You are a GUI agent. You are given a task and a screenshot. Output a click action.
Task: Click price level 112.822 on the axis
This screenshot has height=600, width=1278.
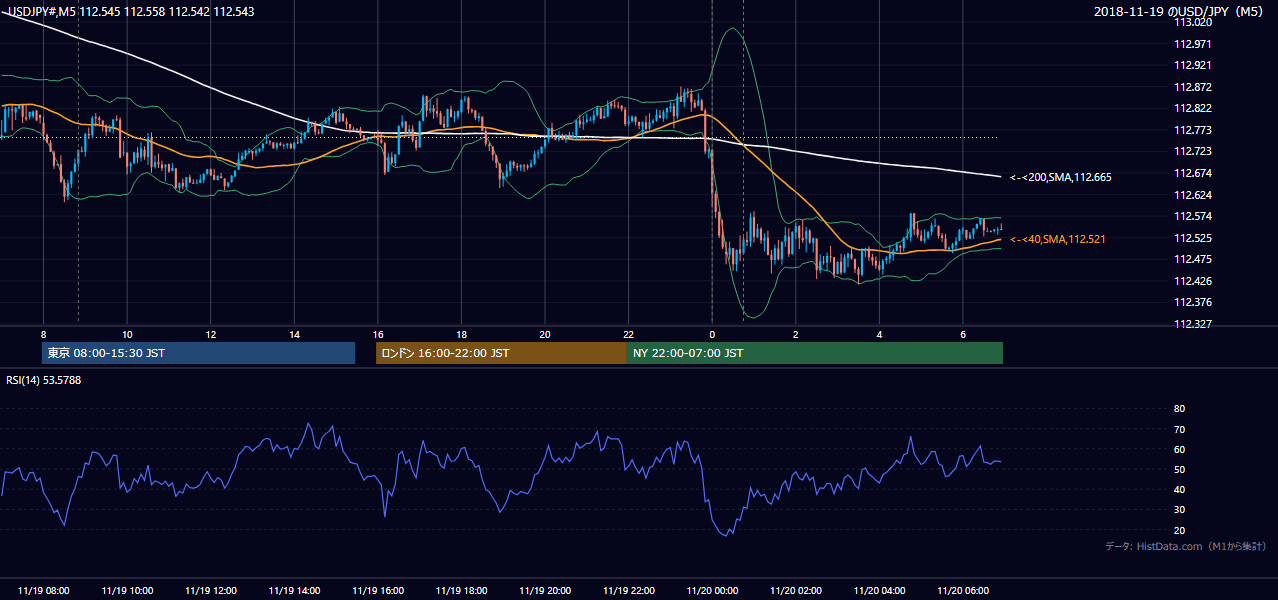(x=1193, y=108)
